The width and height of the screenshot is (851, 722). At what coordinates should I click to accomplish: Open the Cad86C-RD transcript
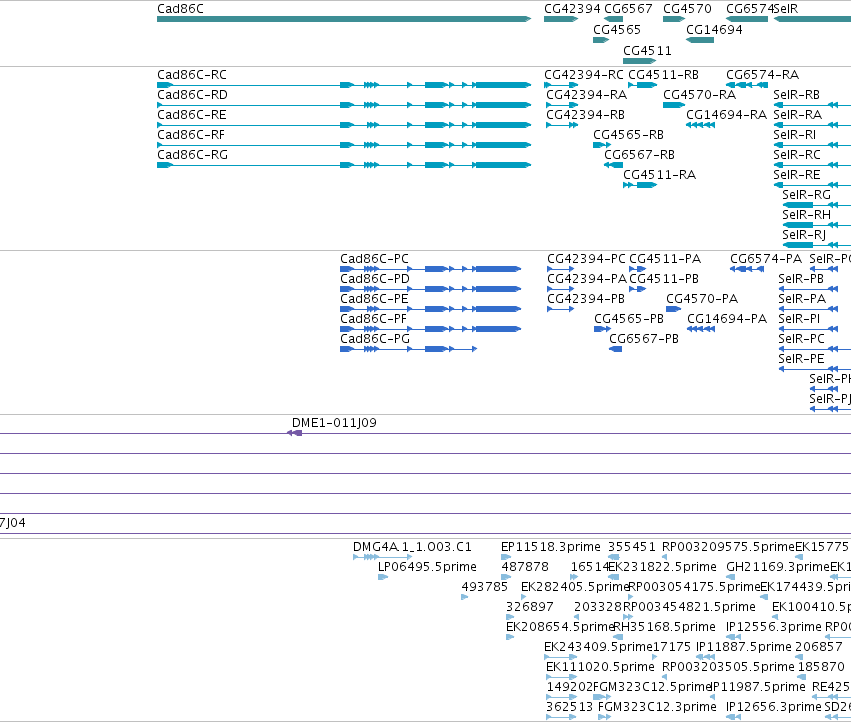(344, 105)
